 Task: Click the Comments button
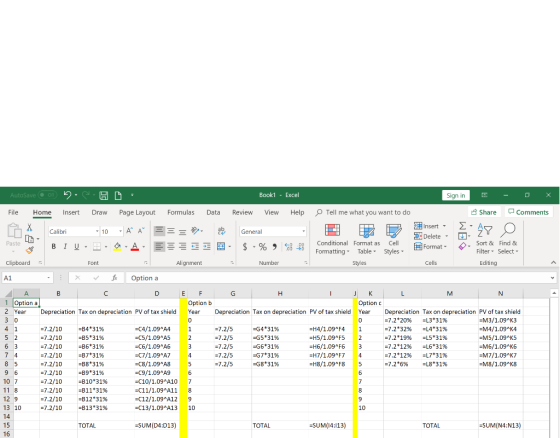pyautogui.click(x=529, y=212)
